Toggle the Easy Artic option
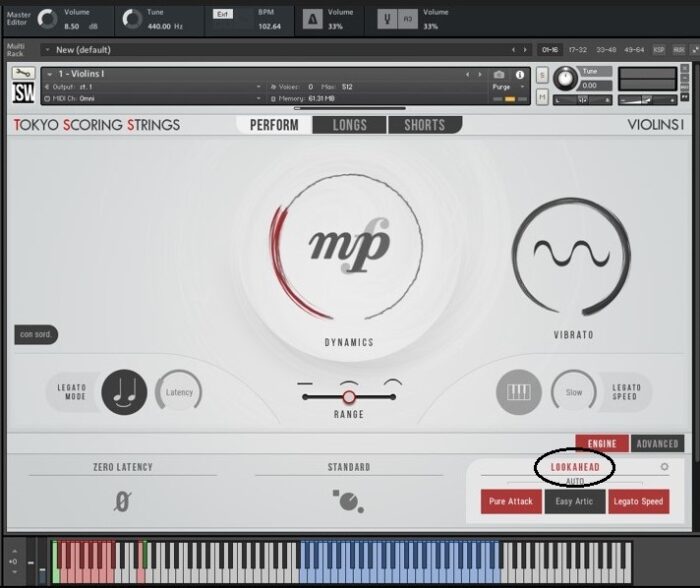 click(574, 501)
